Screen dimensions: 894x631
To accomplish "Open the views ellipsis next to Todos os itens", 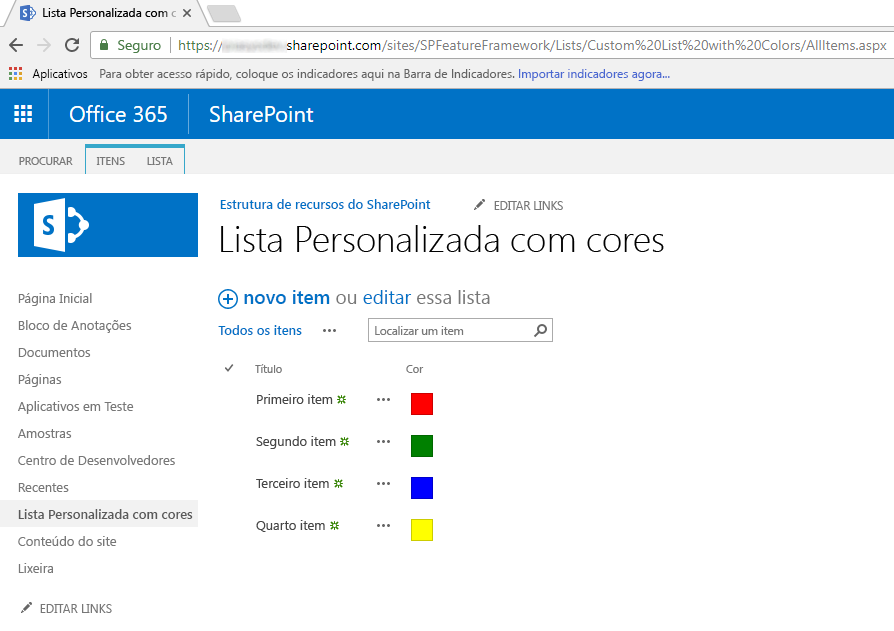I will [x=330, y=331].
